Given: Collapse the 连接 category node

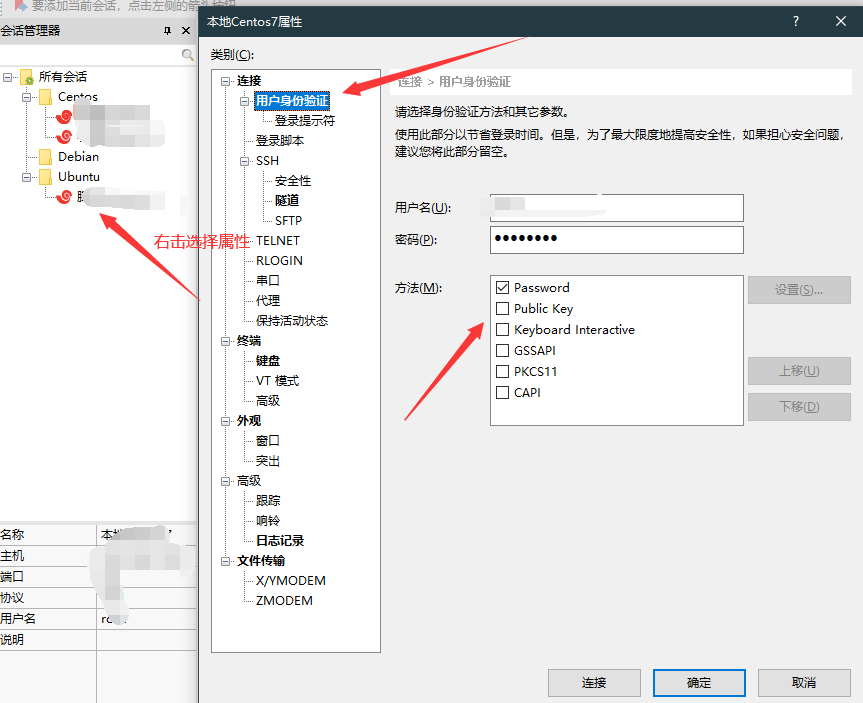Looking at the screenshot, I should (x=225, y=81).
